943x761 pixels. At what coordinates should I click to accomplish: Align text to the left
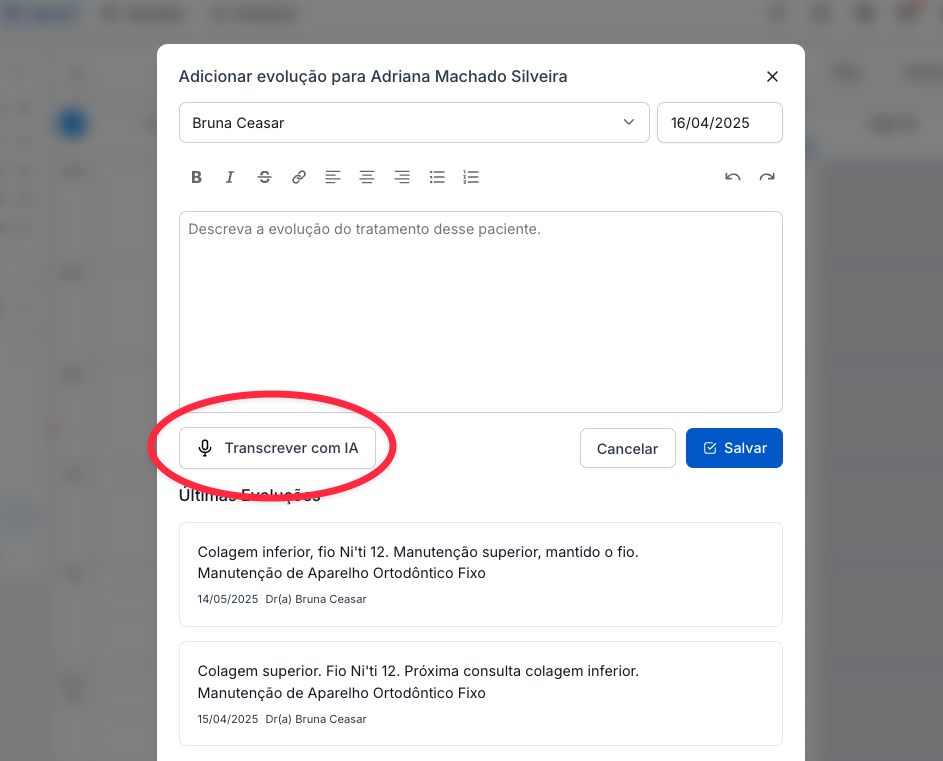pyautogui.click(x=333, y=177)
